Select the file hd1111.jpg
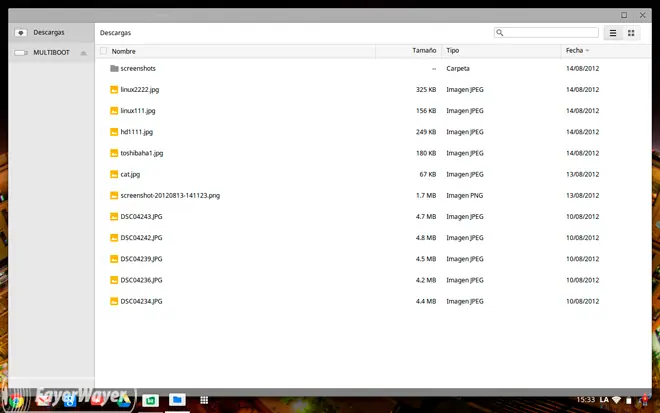660x413 pixels. pos(136,132)
